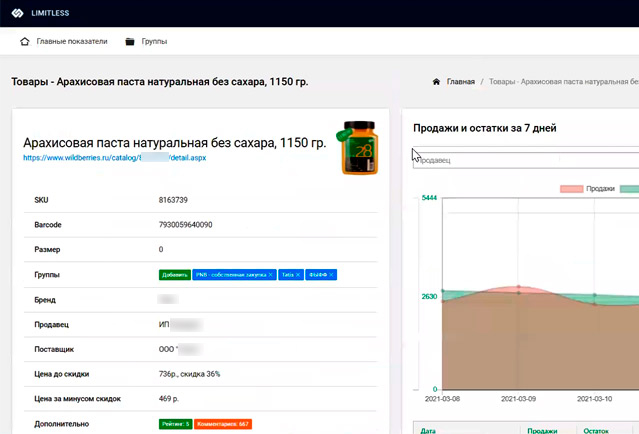Click the discounted price 469 р.
The height and width of the screenshot is (434, 639).
(x=169, y=399)
